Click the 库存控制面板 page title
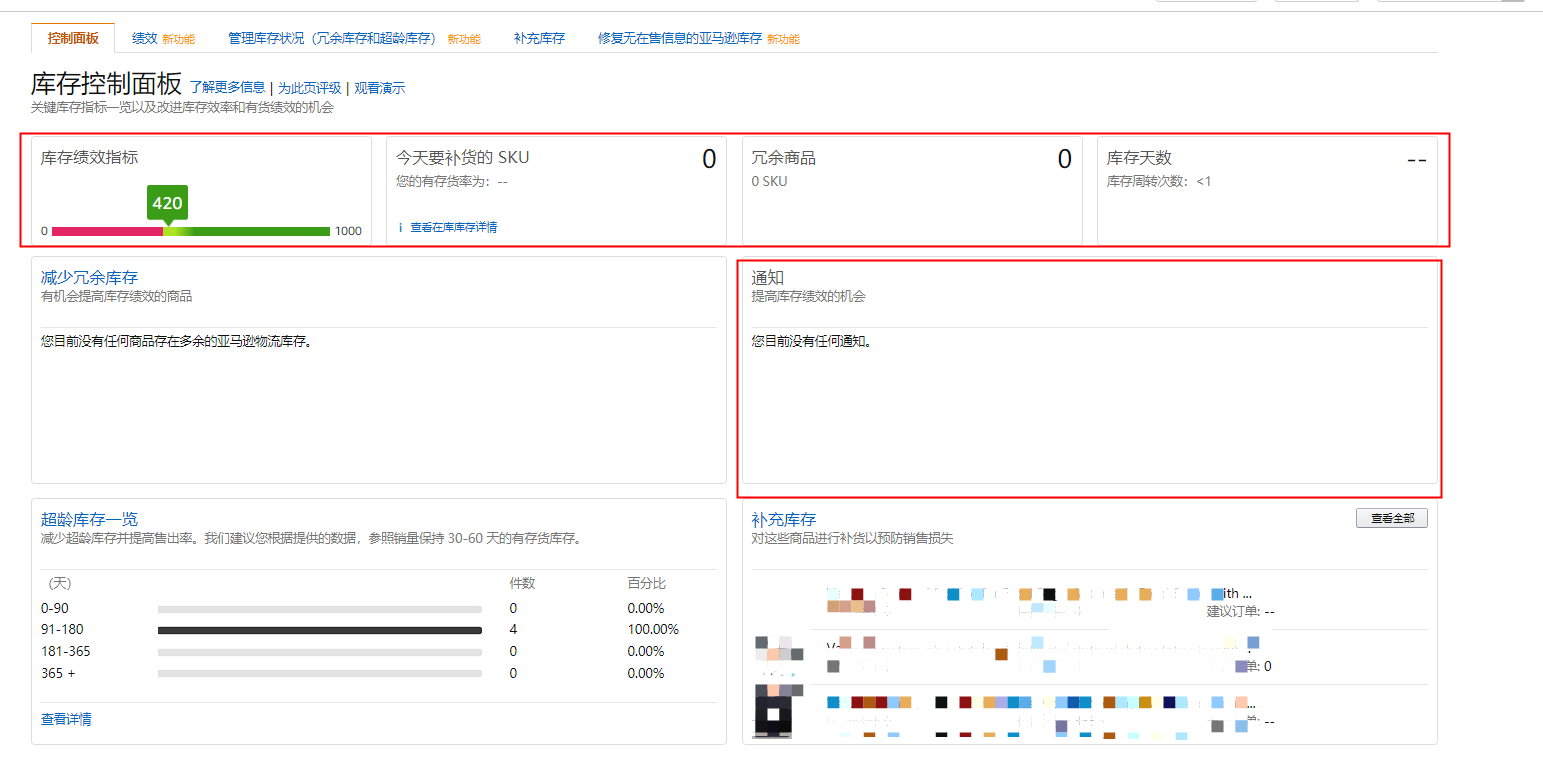 click(107, 83)
